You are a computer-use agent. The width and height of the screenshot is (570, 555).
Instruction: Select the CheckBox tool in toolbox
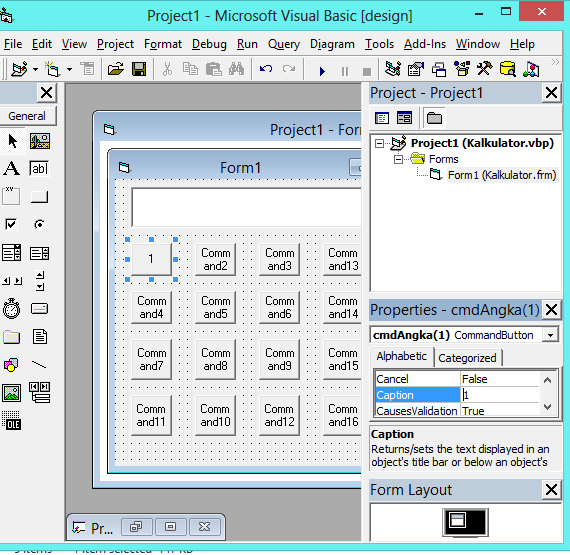coord(11,225)
